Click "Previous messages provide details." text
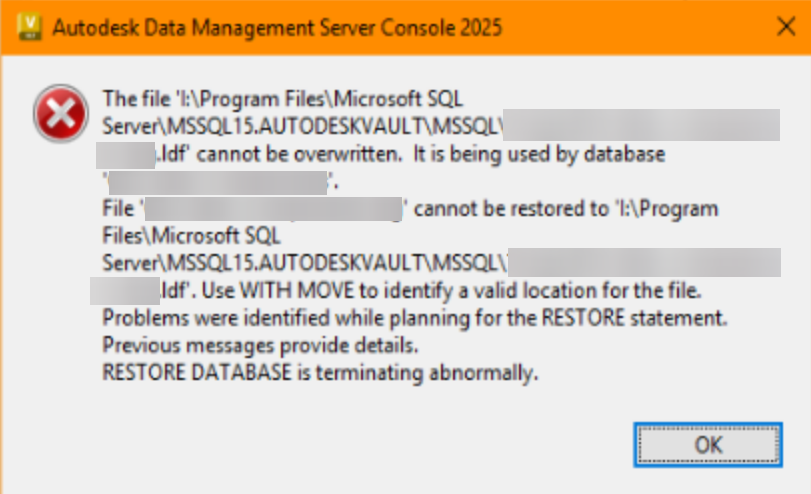Viewport: 811px width, 494px height. point(259,347)
